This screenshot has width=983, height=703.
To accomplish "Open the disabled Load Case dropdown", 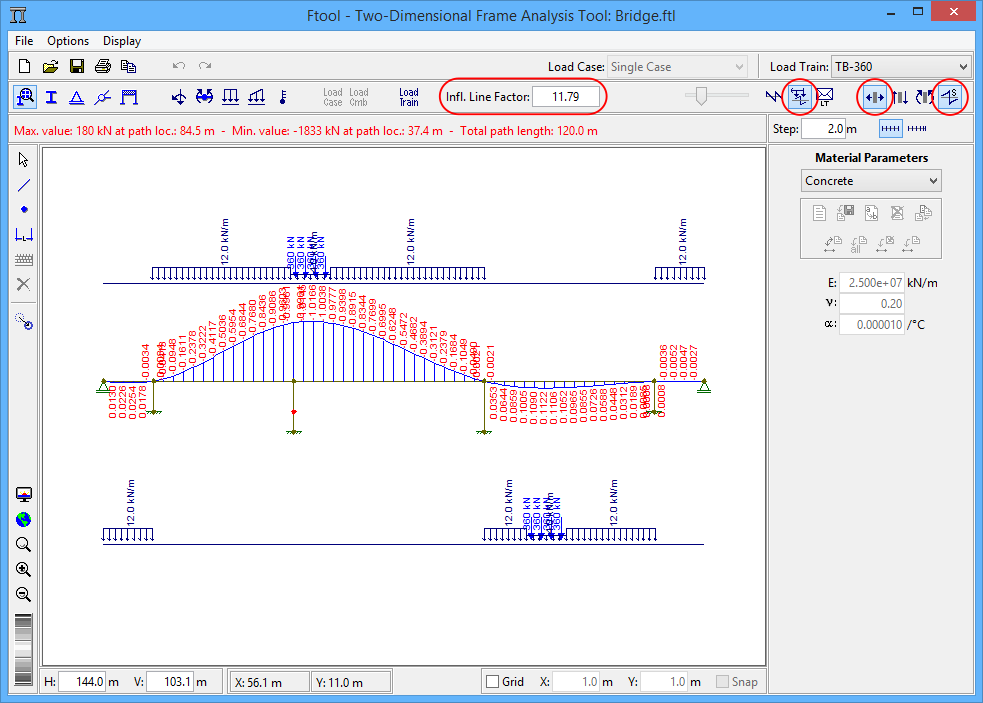I will 677,67.
